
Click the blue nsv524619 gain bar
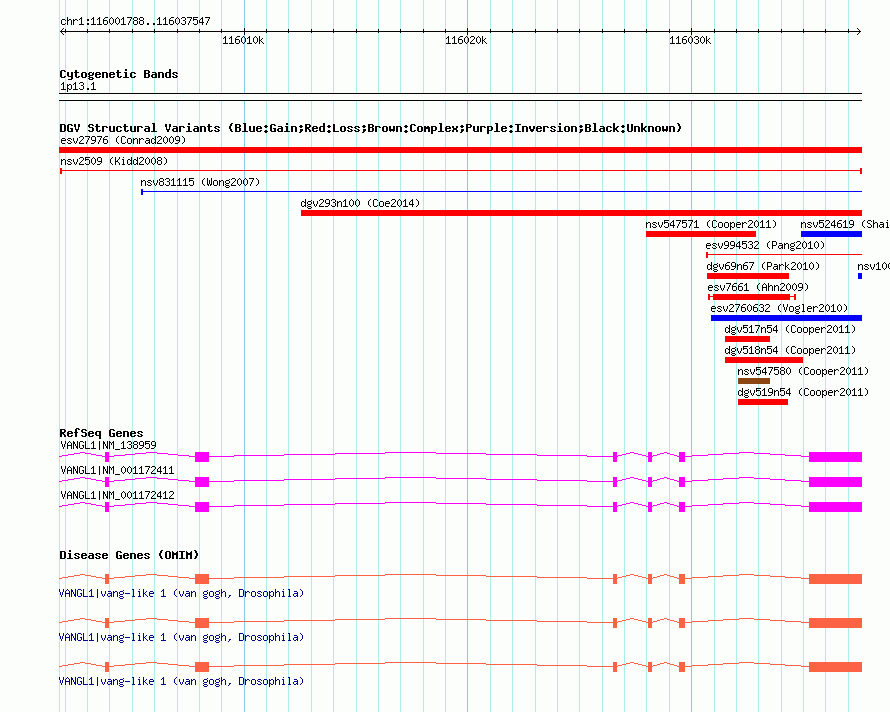[832, 234]
